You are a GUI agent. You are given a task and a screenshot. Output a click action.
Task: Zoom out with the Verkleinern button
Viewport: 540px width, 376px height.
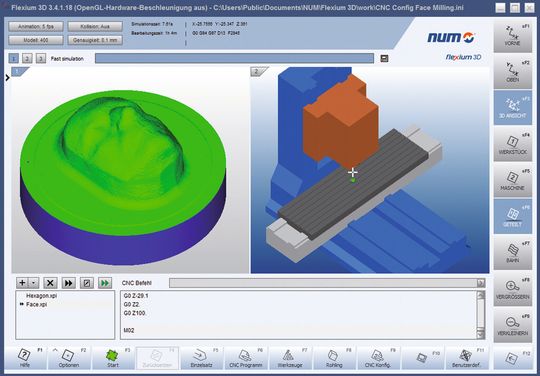512,326
